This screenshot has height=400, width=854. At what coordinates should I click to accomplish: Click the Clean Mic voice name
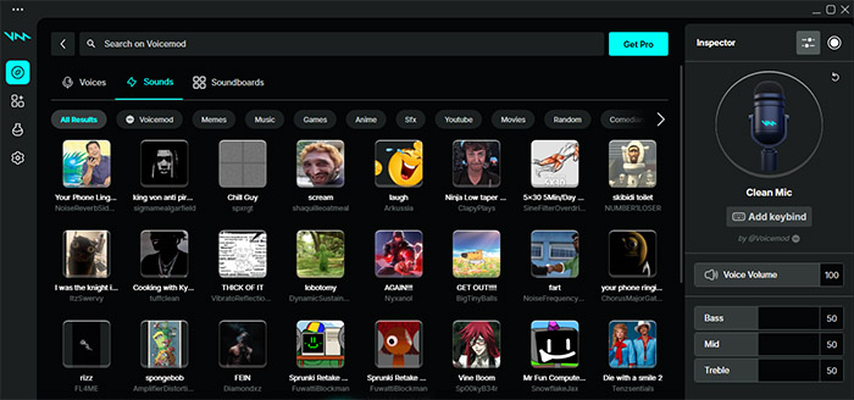click(768, 192)
